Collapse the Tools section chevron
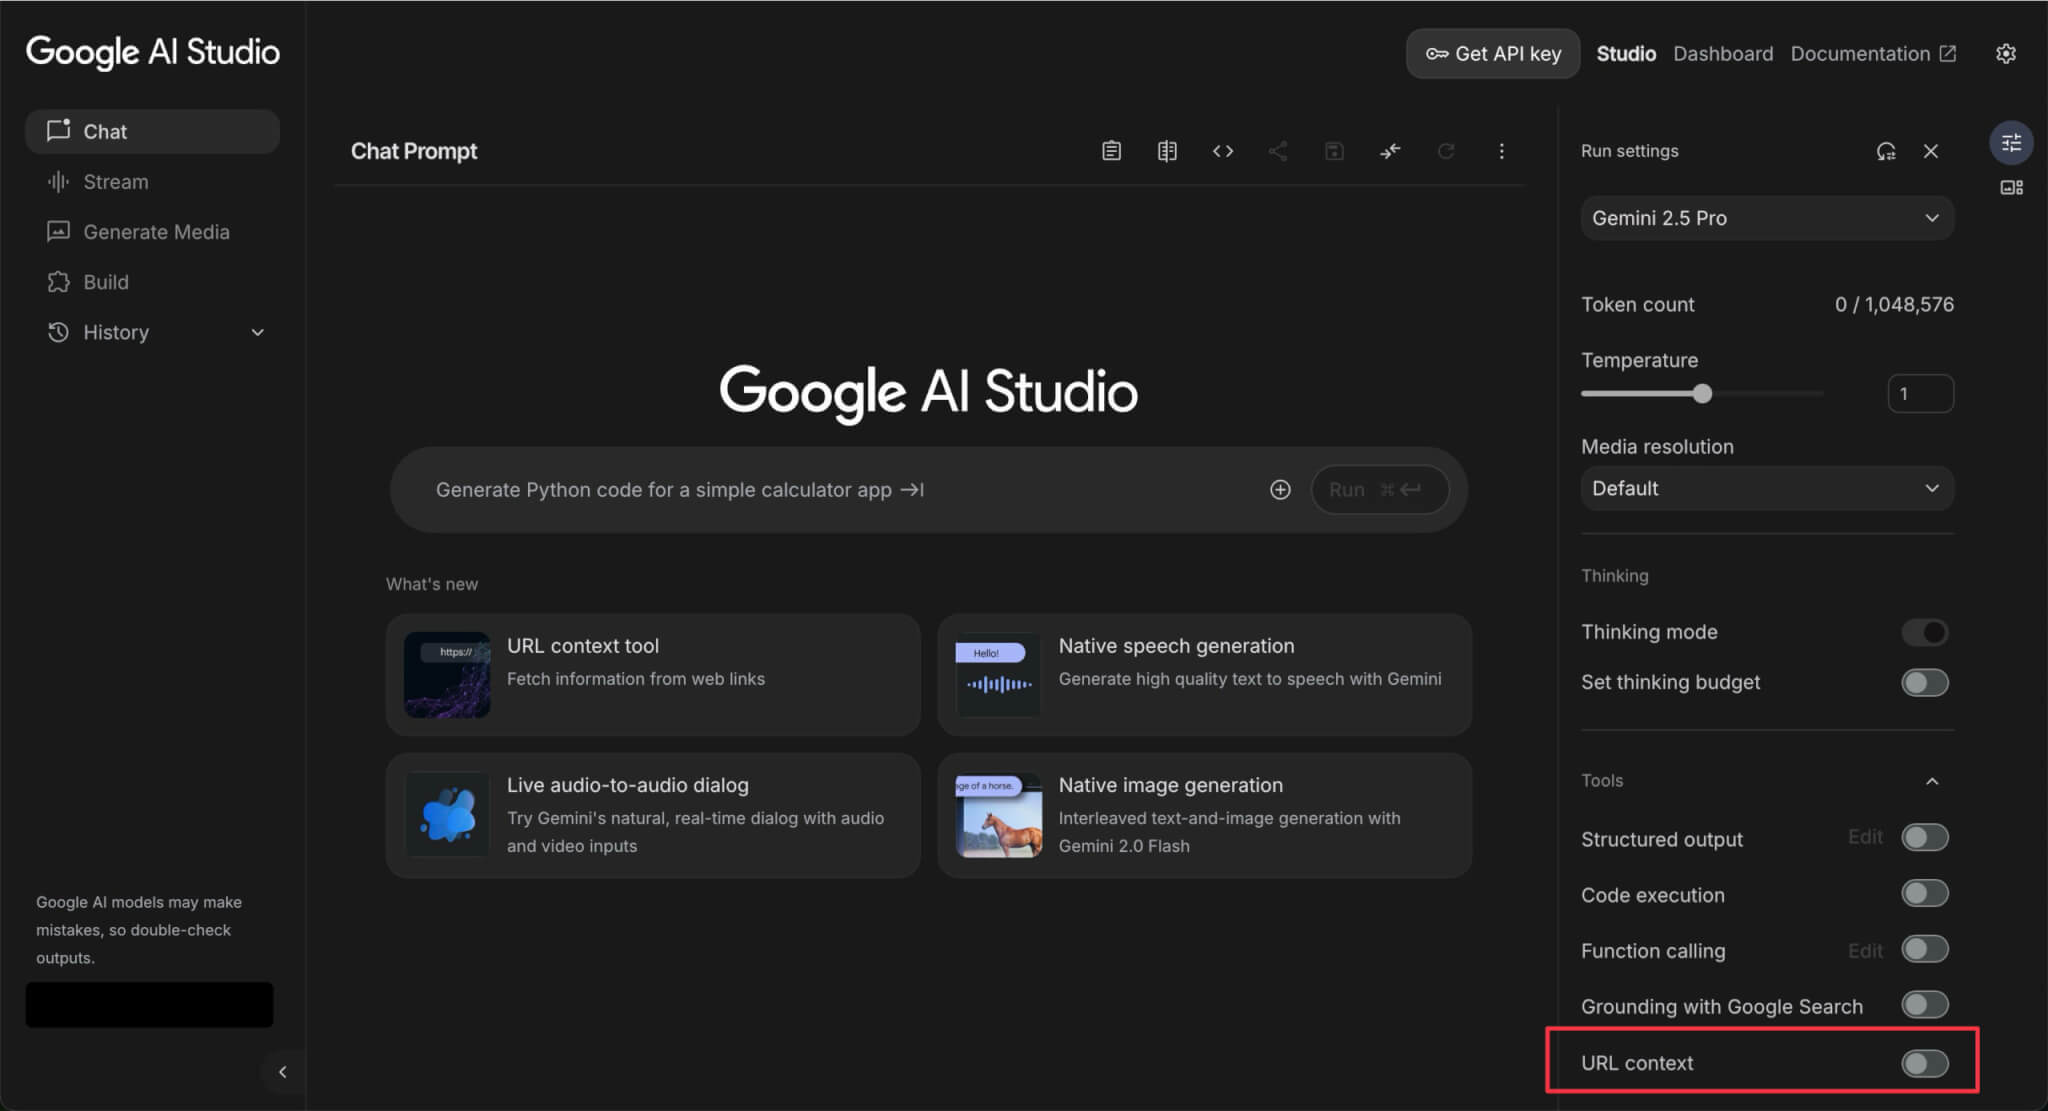 pyautogui.click(x=1932, y=781)
